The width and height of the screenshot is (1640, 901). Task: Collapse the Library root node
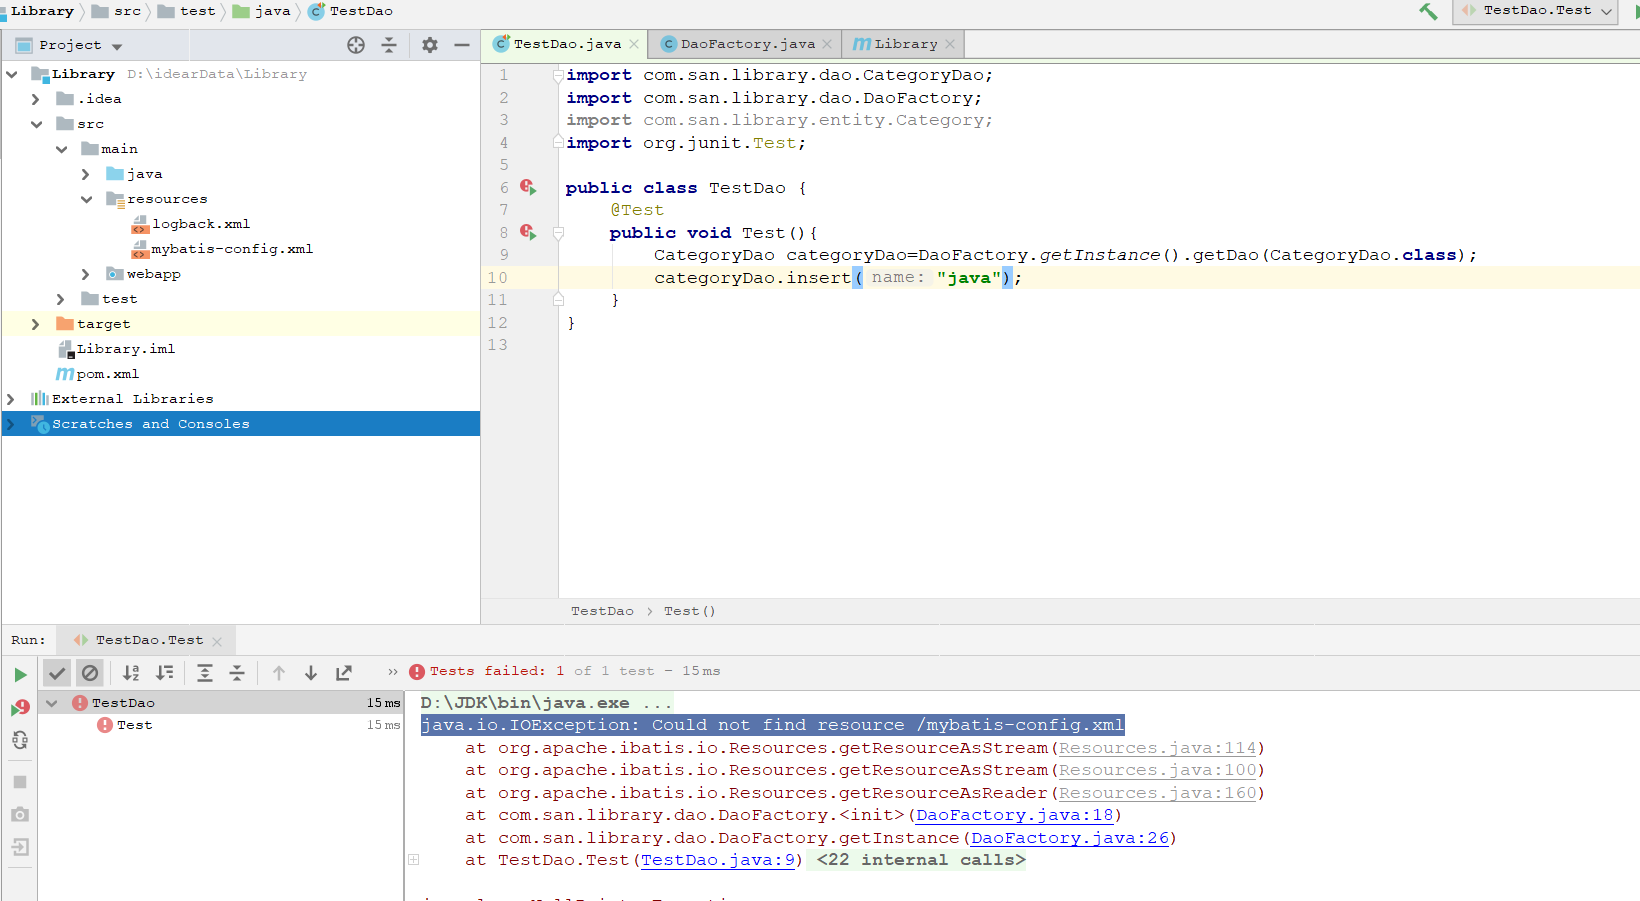(x=12, y=74)
